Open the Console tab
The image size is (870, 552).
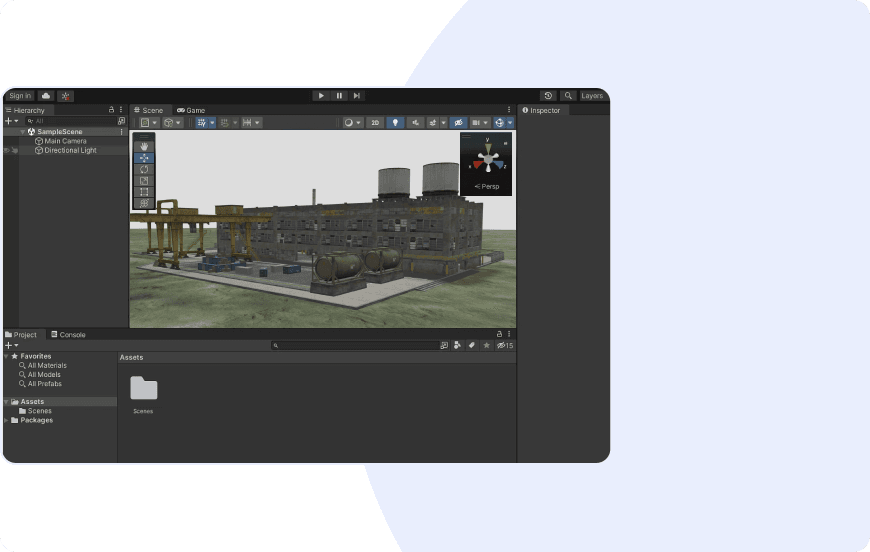(x=68, y=335)
